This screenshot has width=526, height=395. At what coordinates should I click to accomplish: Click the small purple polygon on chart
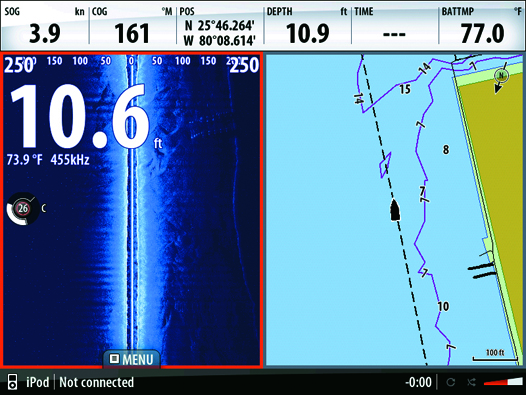[385, 165]
